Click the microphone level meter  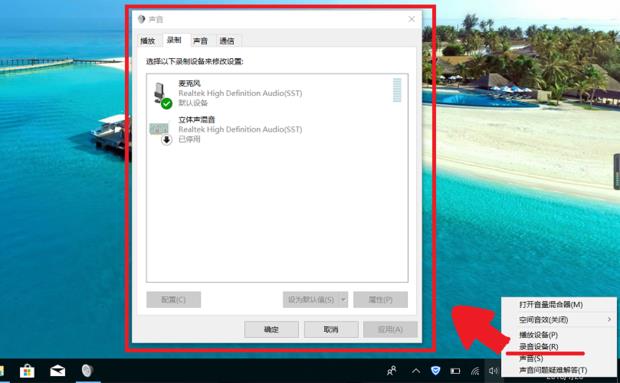click(x=397, y=90)
